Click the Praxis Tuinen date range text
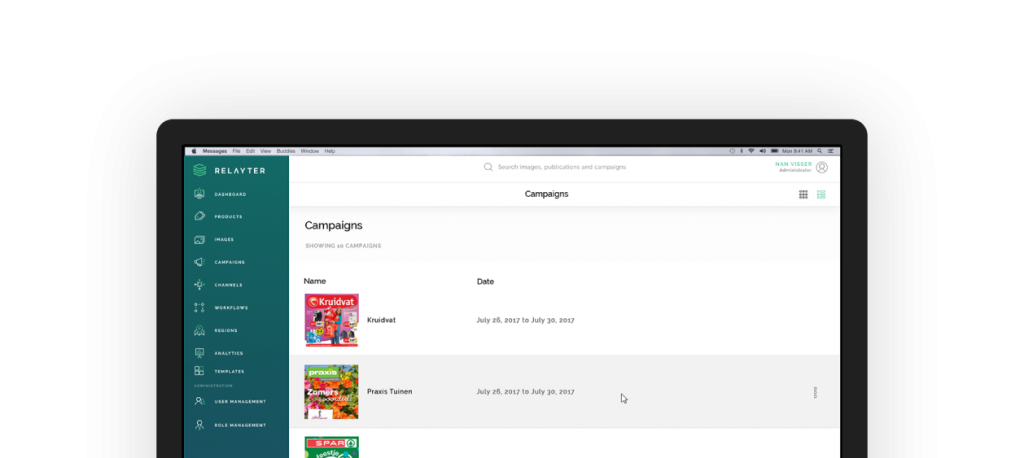Image resolution: width=1024 pixels, height=458 pixels. (526, 392)
